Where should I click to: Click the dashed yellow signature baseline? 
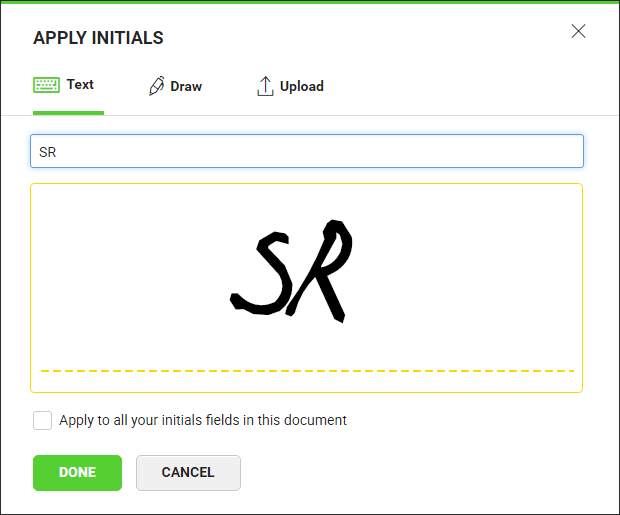[x=306, y=371]
